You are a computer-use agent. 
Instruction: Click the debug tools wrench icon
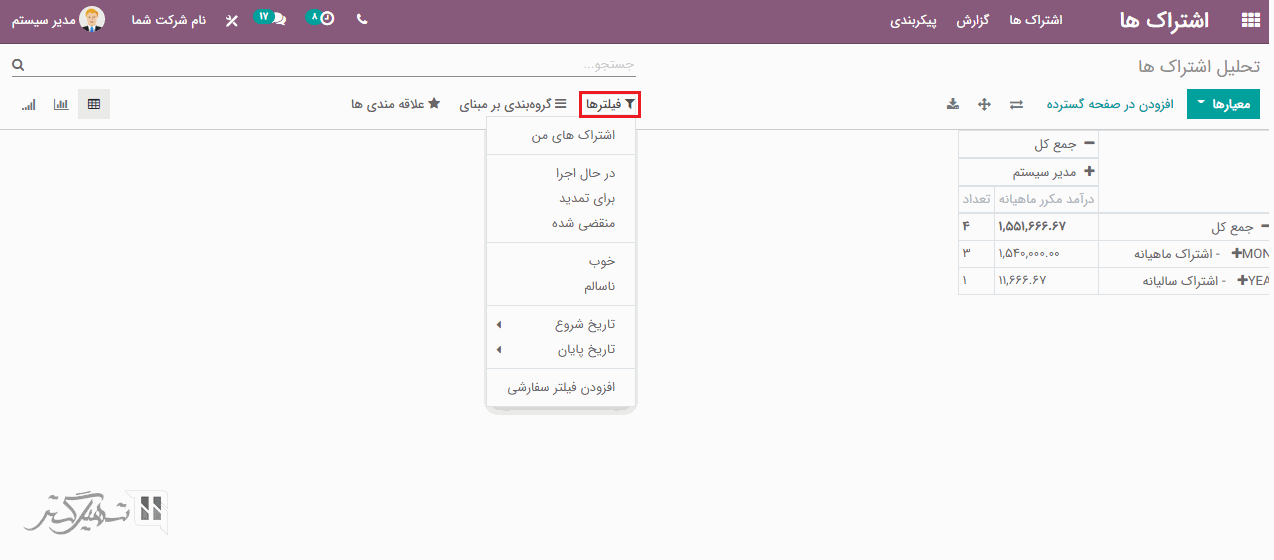tap(232, 20)
